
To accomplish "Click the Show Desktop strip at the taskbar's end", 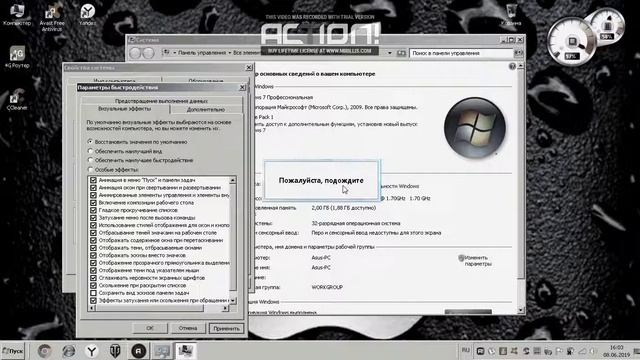I will [637, 351].
